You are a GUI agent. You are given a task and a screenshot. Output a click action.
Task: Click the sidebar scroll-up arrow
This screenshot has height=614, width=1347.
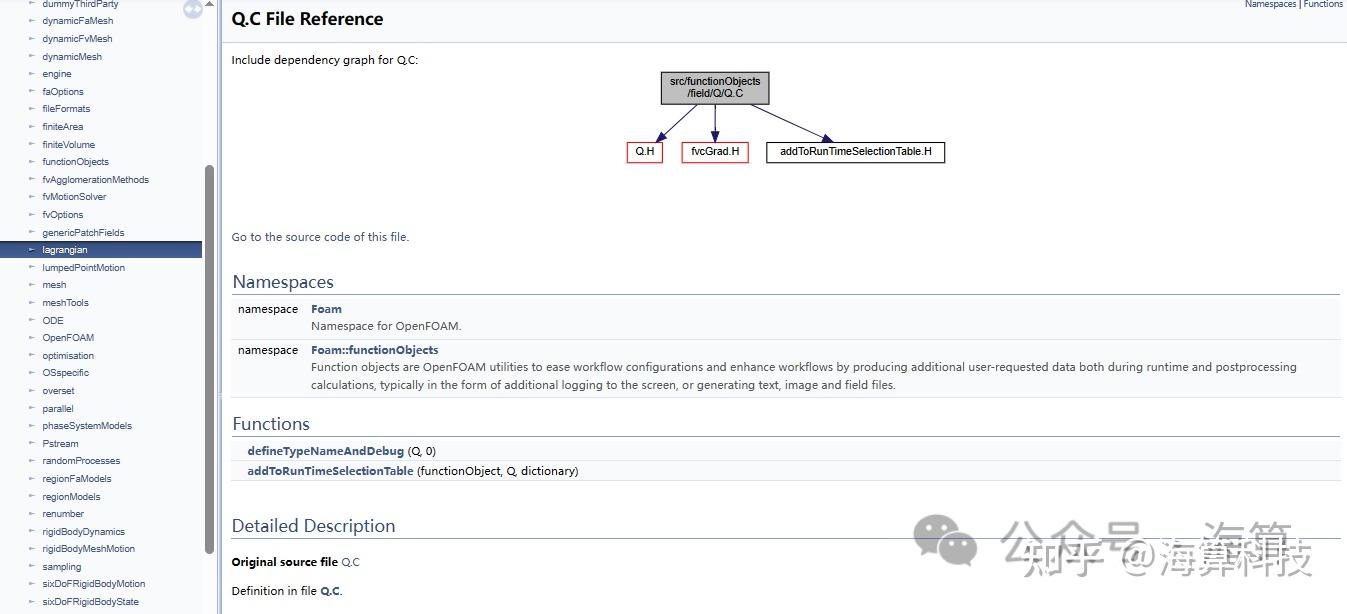[209, 5]
